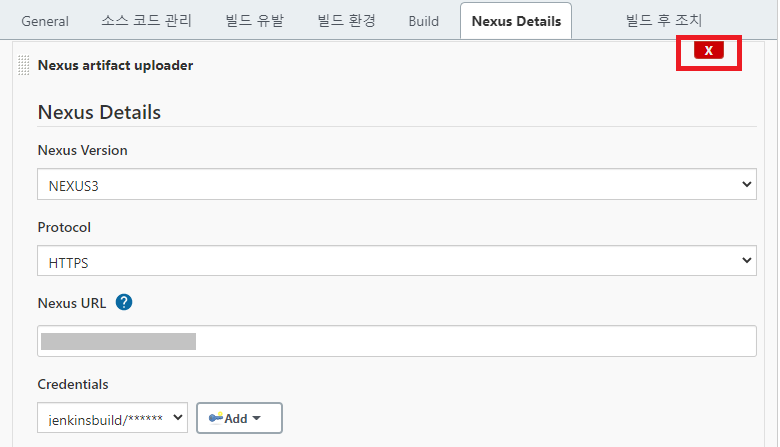Select the Nexus Details tab

[516, 21]
